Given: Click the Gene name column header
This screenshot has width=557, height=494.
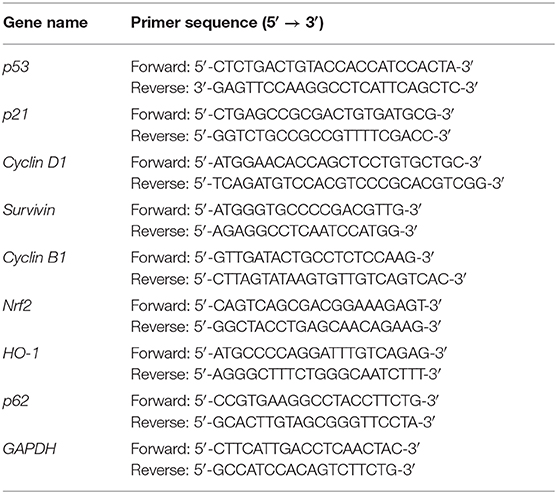Looking at the screenshot, I should pyautogui.click(x=45, y=23).
